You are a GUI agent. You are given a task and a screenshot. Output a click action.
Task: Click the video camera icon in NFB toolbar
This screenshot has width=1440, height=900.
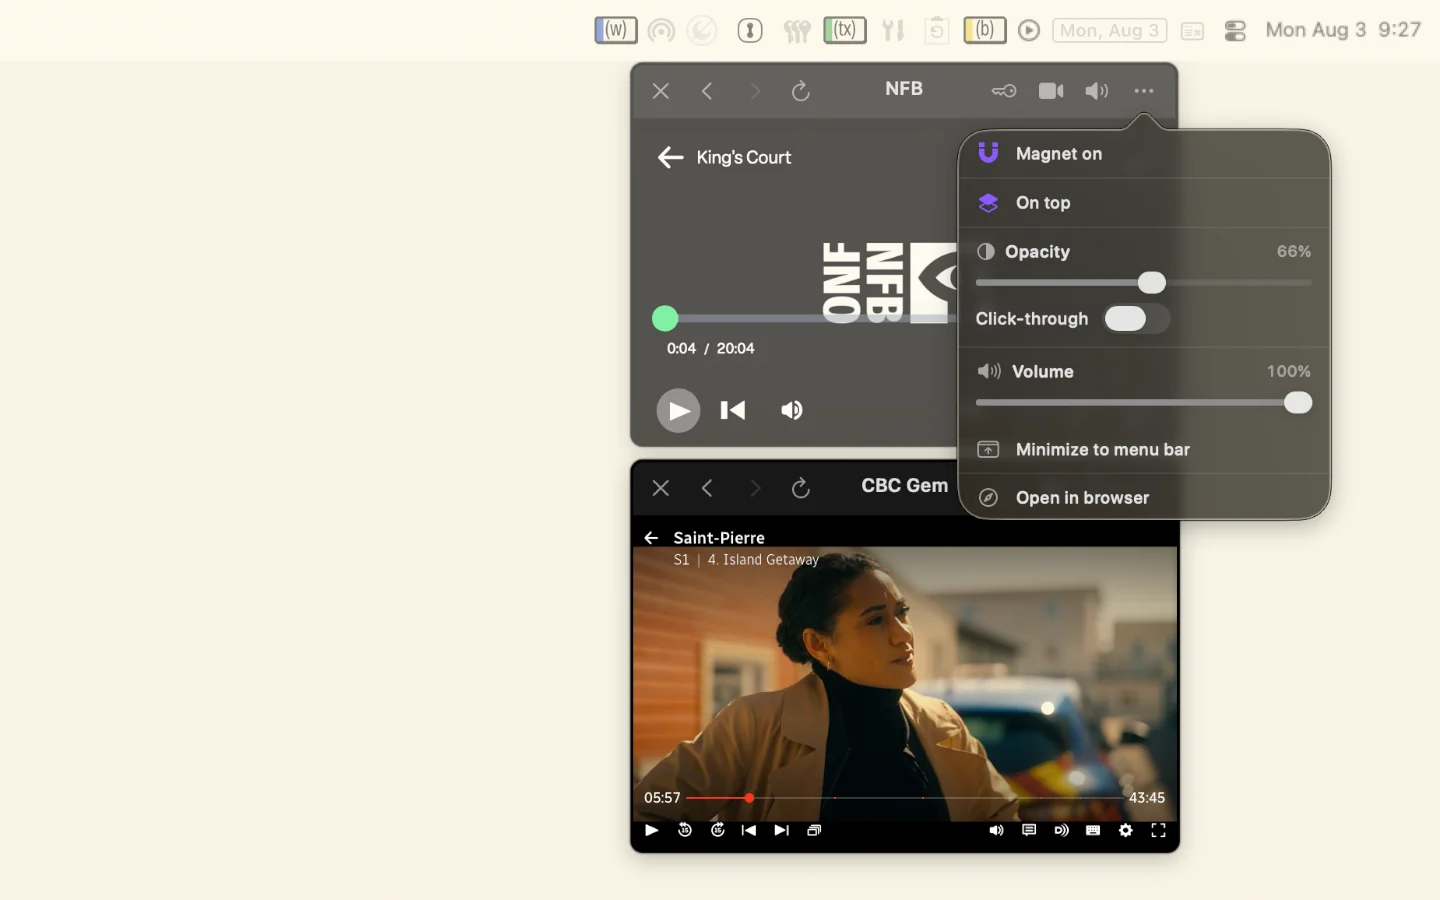pyautogui.click(x=1051, y=91)
